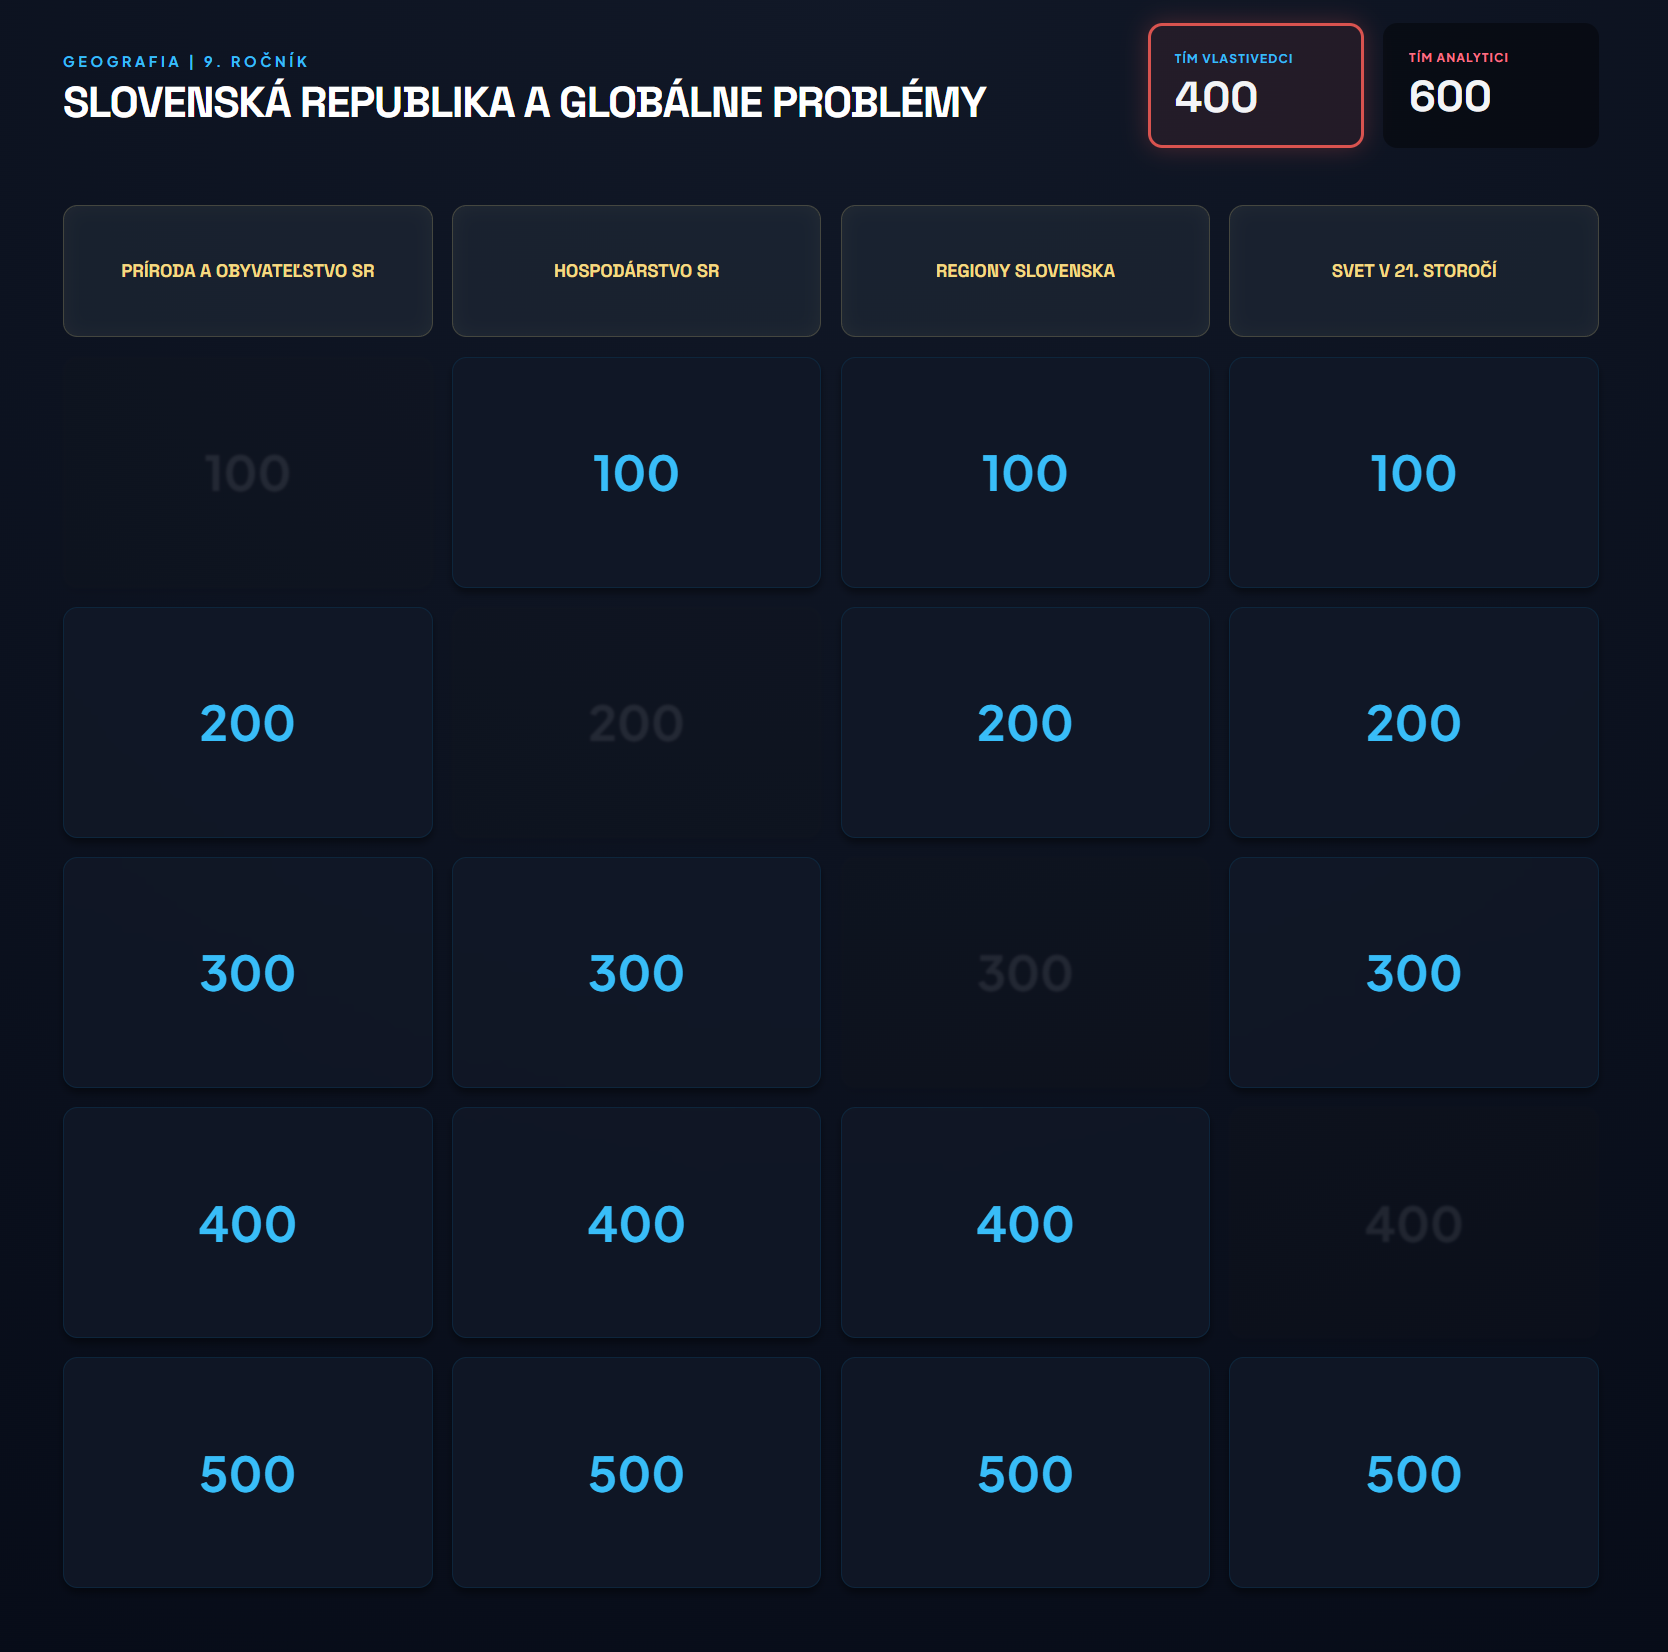Open the 100 tile under Hospodárstvo SR
This screenshot has width=1668, height=1652.
[x=636, y=472]
